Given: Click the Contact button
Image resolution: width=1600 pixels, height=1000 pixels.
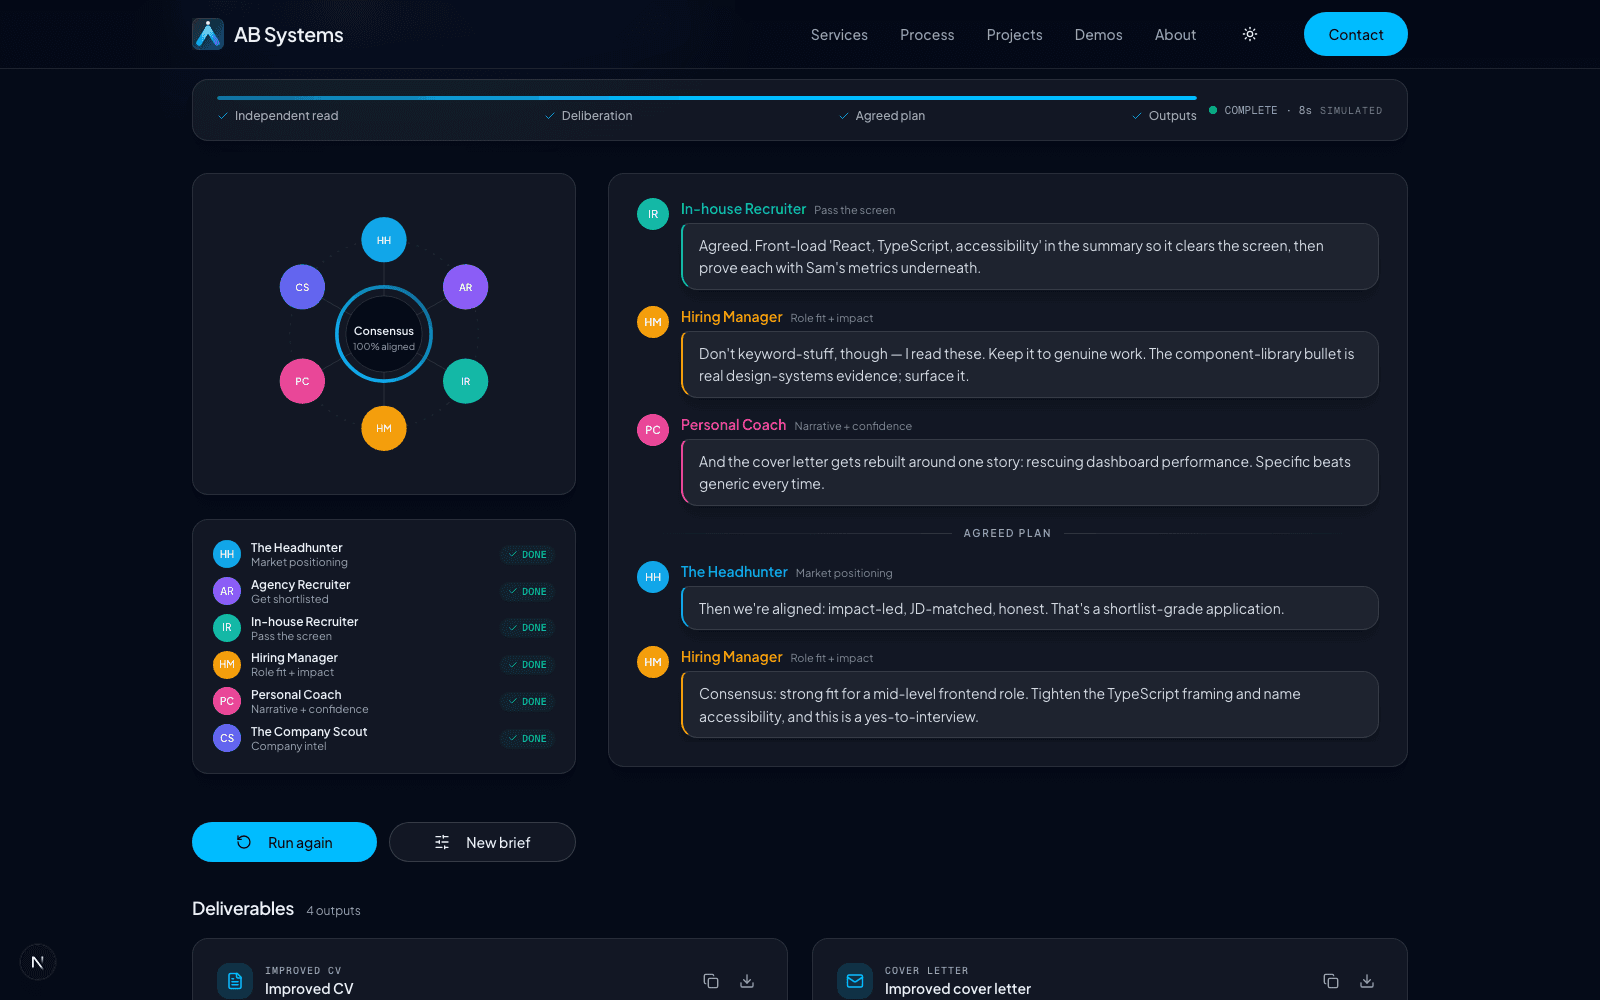Looking at the screenshot, I should [x=1355, y=34].
